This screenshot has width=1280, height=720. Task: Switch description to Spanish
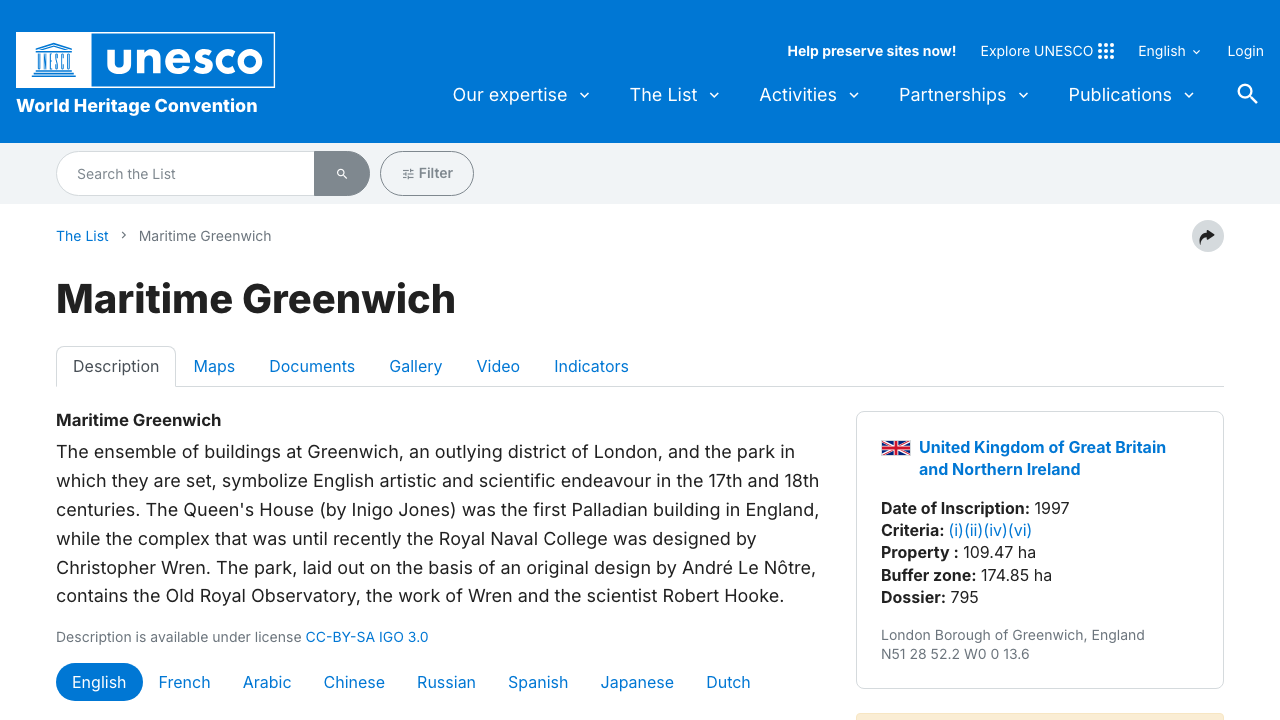[538, 682]
